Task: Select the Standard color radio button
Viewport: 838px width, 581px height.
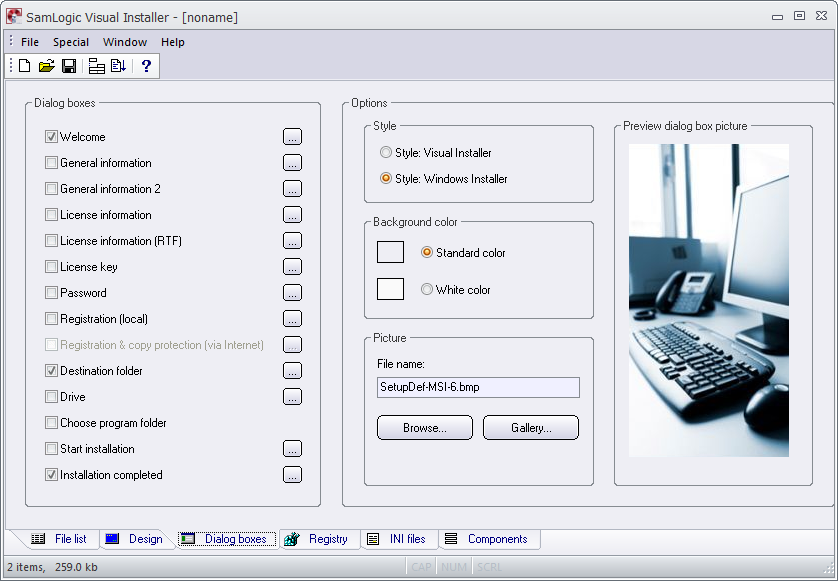Action: tap(426, 252)
